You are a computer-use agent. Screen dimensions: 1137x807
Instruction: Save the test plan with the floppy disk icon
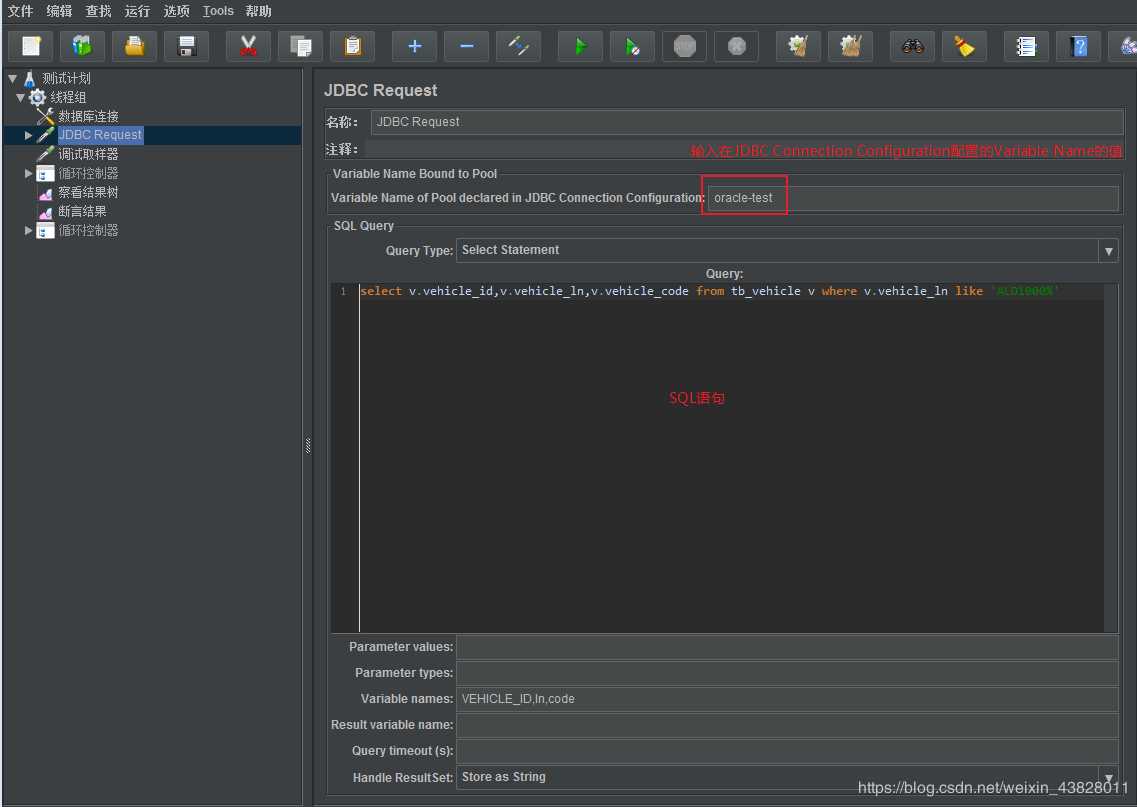[x=186, y=46]
